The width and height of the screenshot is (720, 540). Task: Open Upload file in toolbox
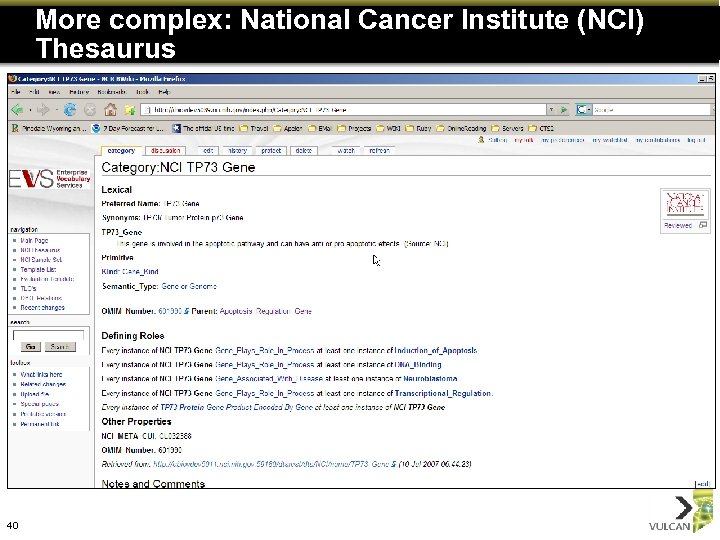click(x=34, y=394)
